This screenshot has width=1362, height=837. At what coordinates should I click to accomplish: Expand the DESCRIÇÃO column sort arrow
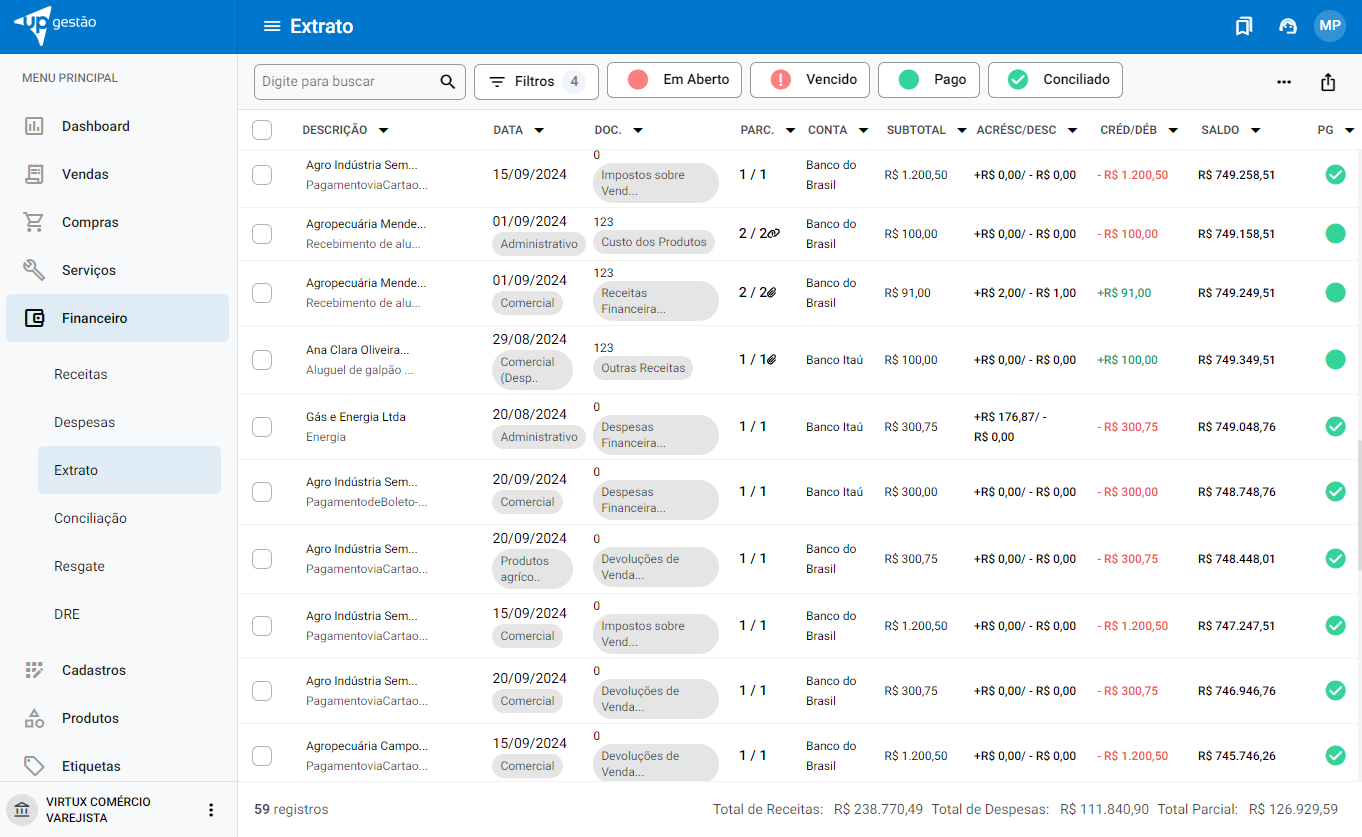pyautogui.click(x=383, y=130)
